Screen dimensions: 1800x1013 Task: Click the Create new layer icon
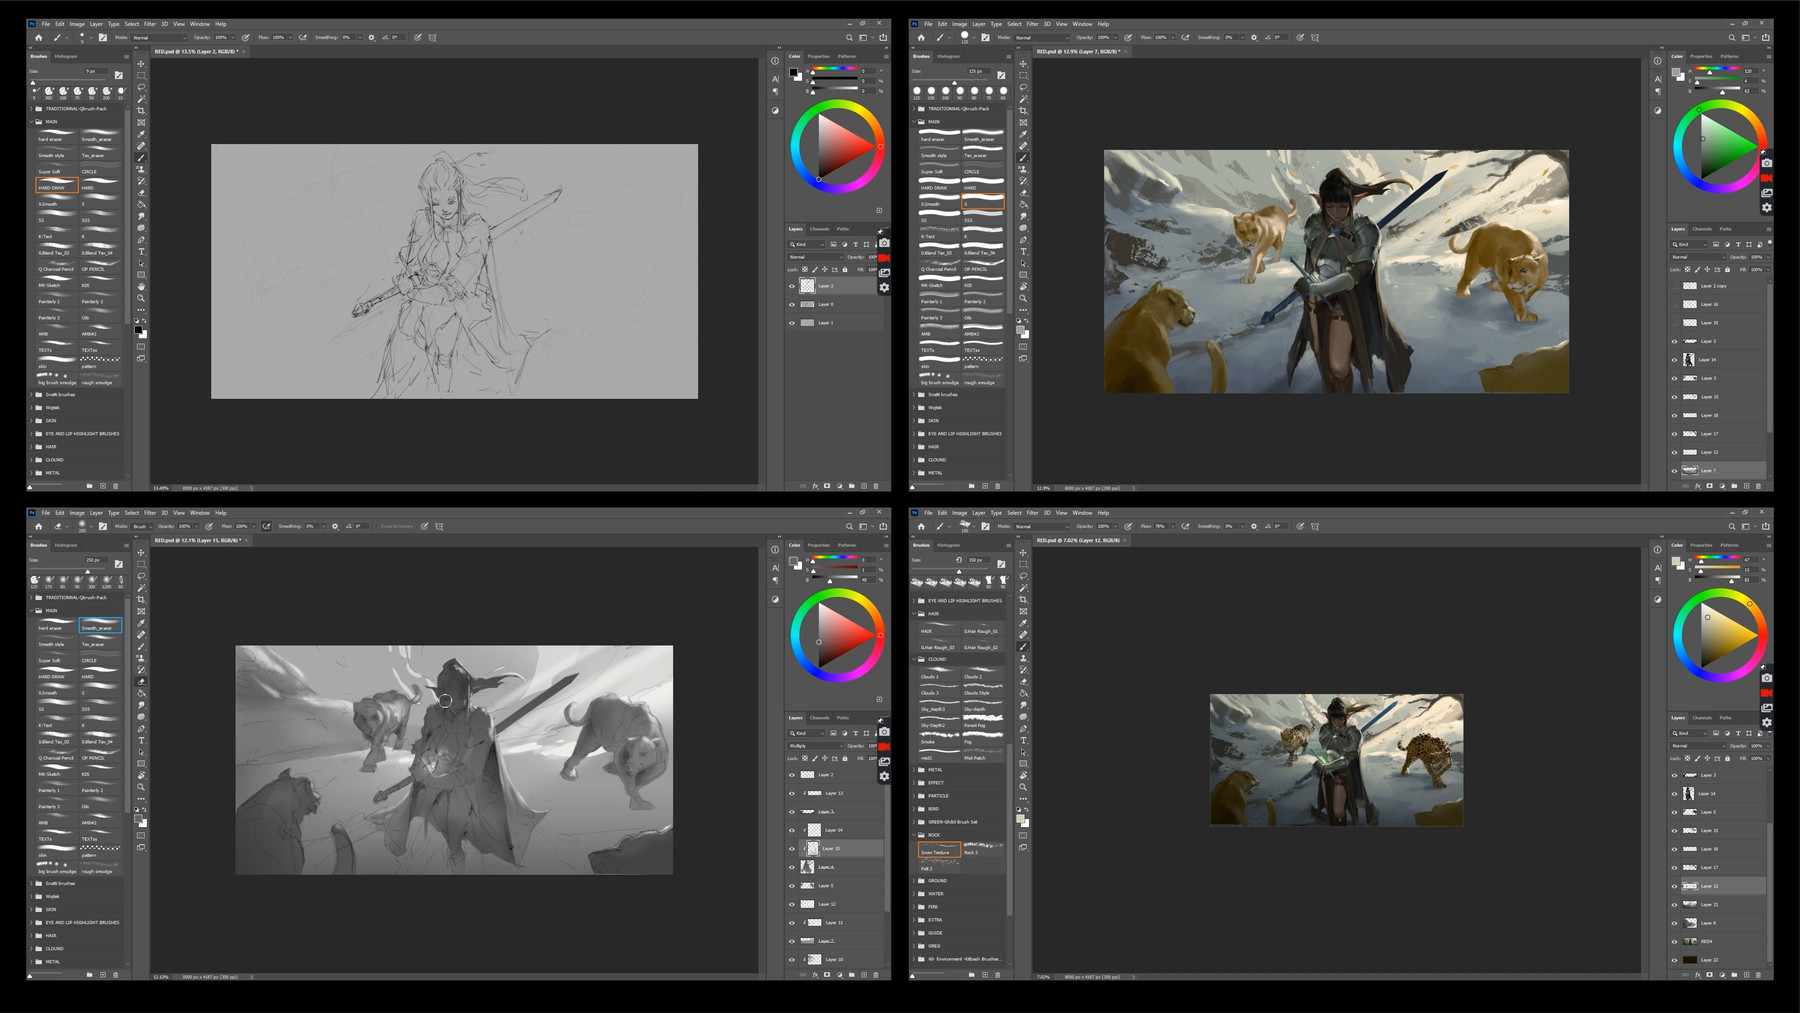point(864,486)
